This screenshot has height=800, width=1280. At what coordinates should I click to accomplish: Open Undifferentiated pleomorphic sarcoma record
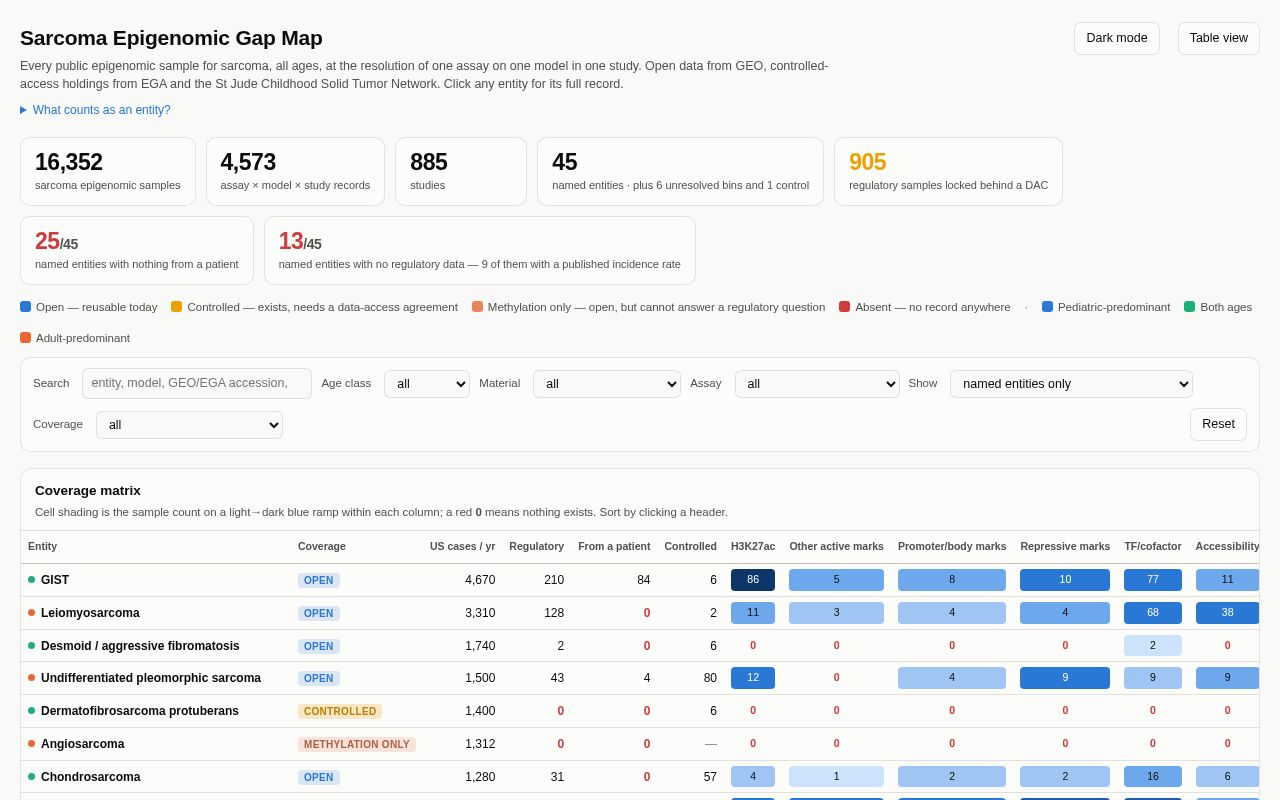pos(151,678)
